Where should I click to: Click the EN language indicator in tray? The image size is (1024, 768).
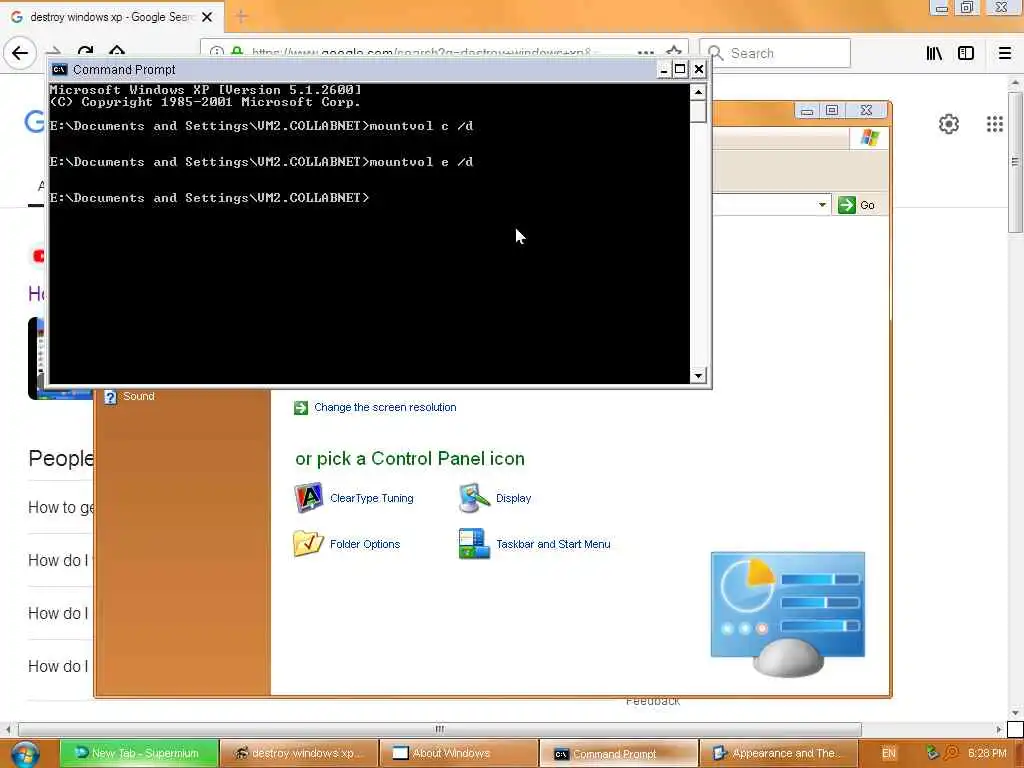click(x=888, y=753)
